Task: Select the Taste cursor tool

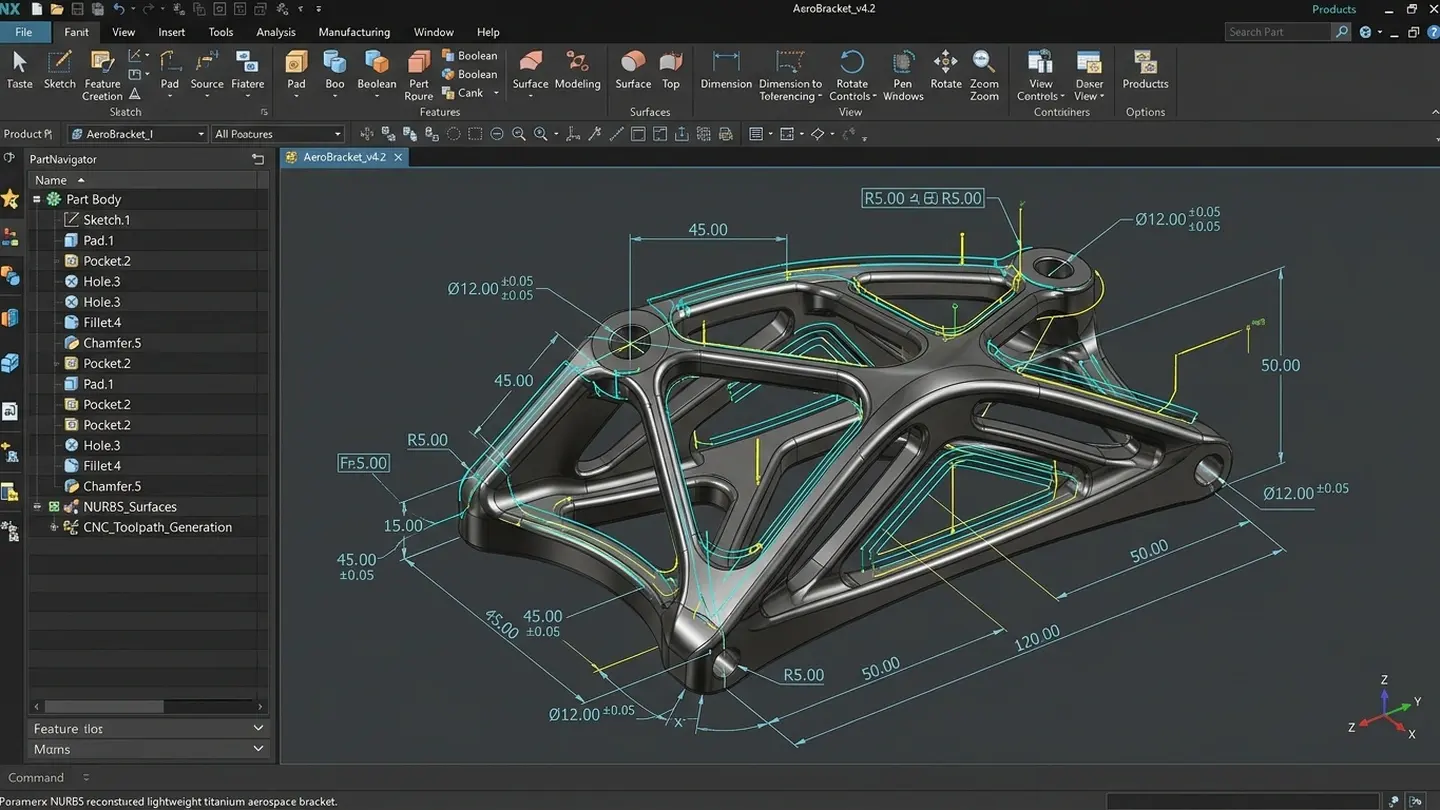Action: (x=19, y=70)
